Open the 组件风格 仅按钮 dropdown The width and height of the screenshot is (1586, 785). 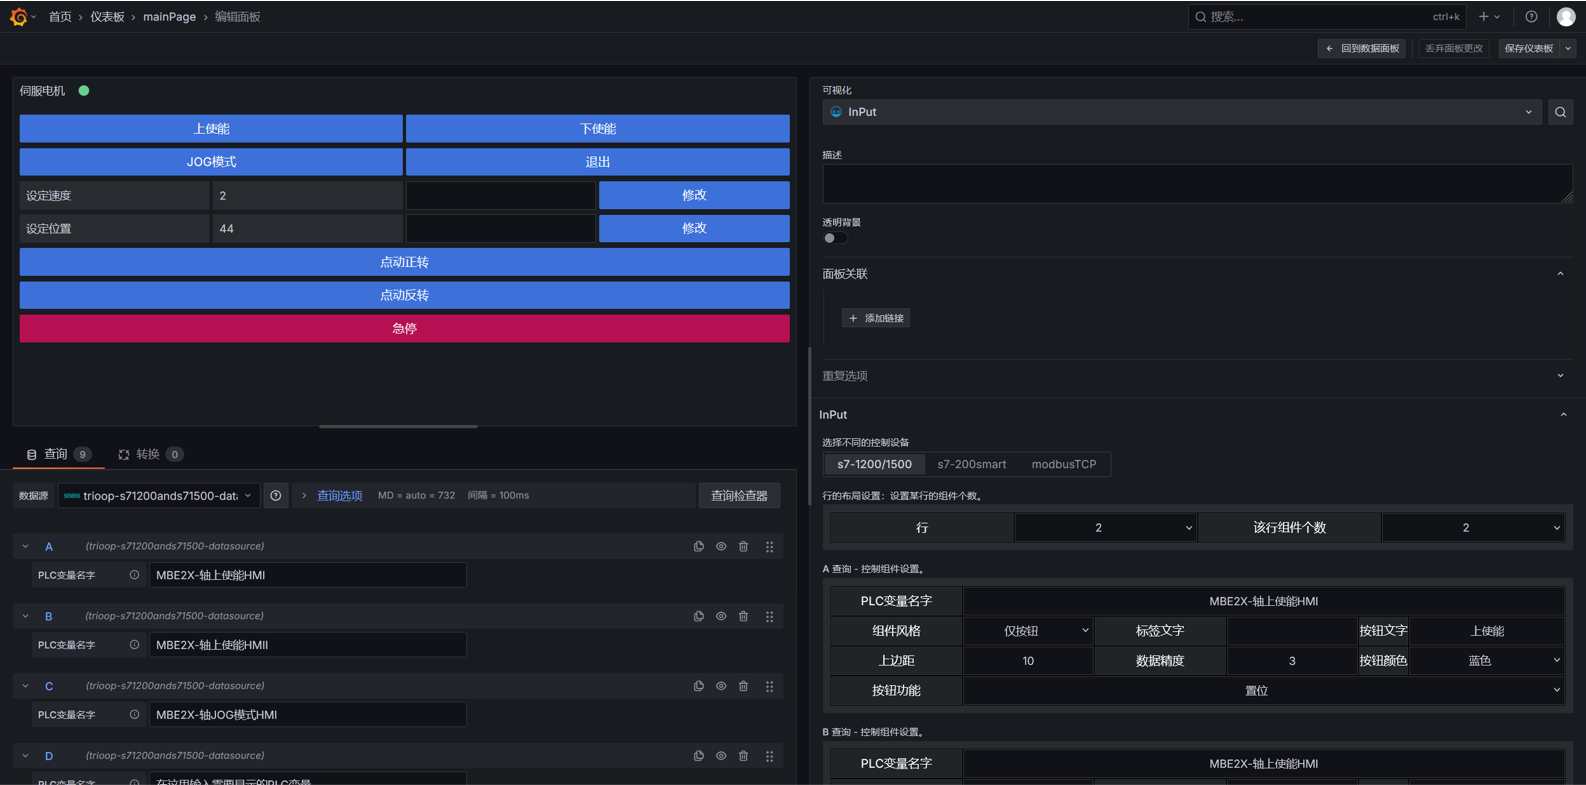click(1028, 631)
